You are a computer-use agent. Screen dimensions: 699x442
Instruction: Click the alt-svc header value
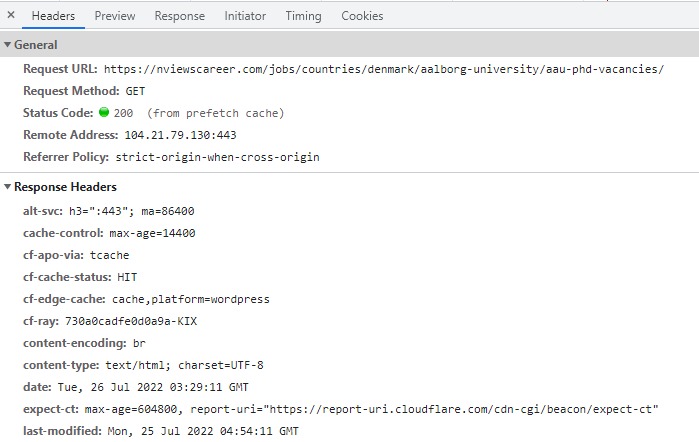132,211
